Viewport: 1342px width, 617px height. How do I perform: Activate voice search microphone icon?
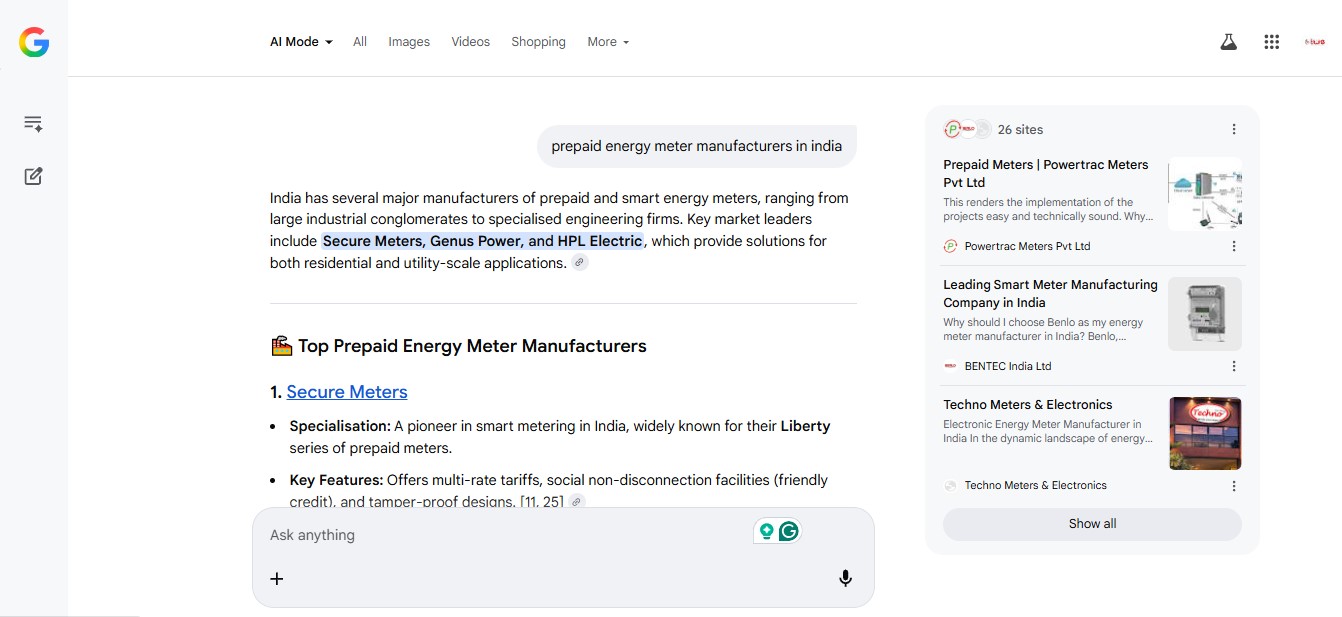(845, 578)
